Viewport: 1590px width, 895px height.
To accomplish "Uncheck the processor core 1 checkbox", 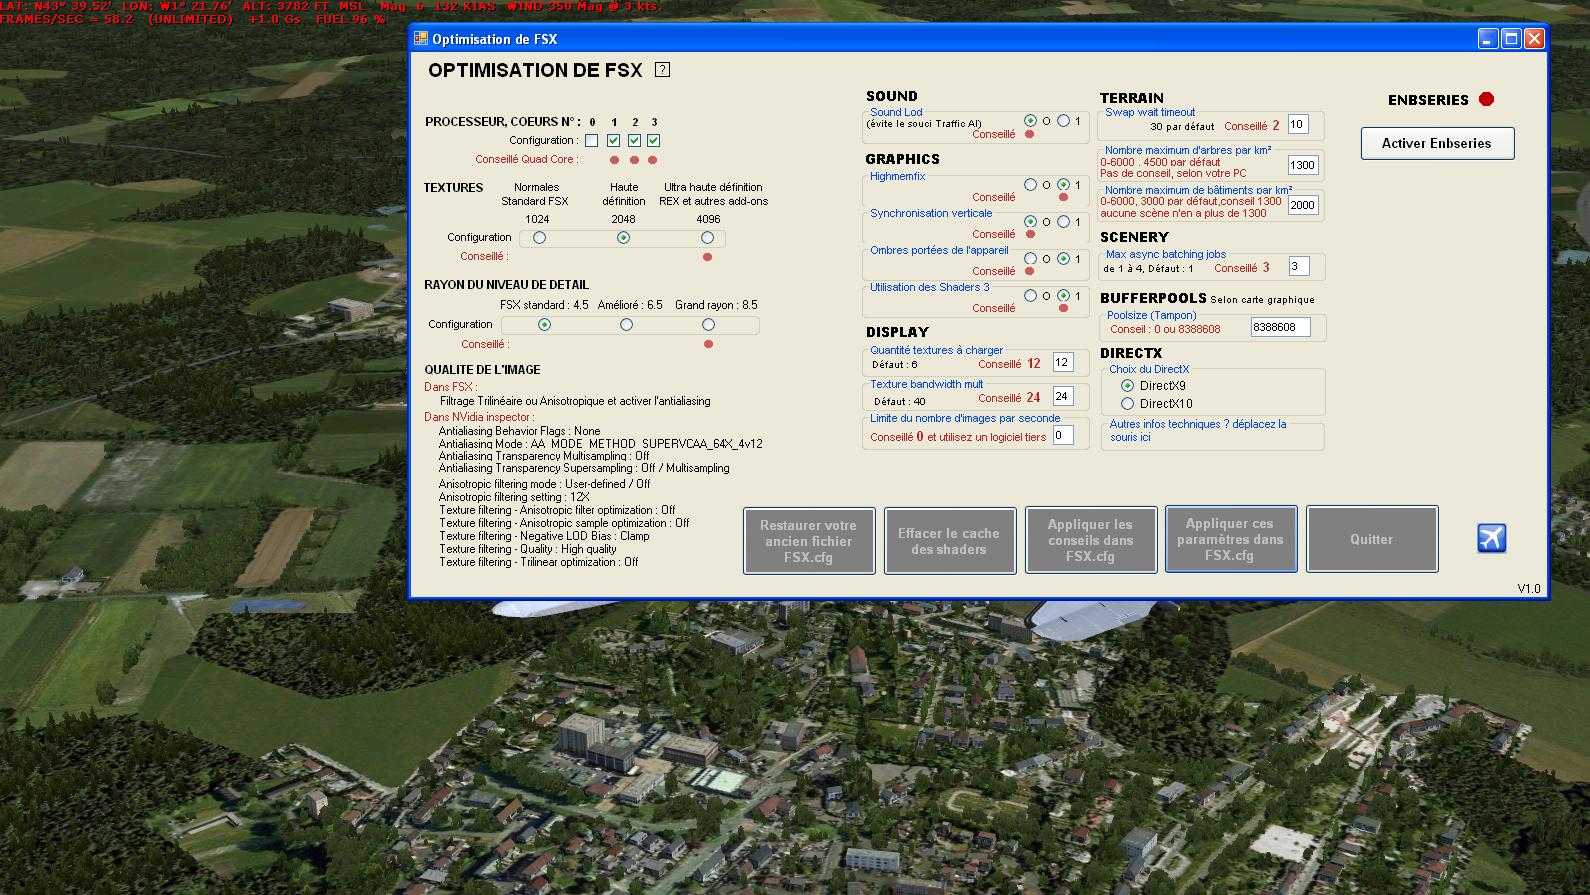I will click(x=613, y=141).
